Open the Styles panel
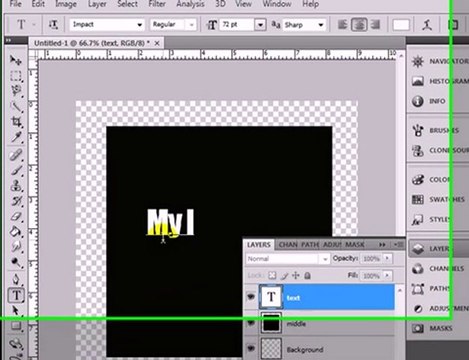Screen dimensions: 469x360 point(431,220)
